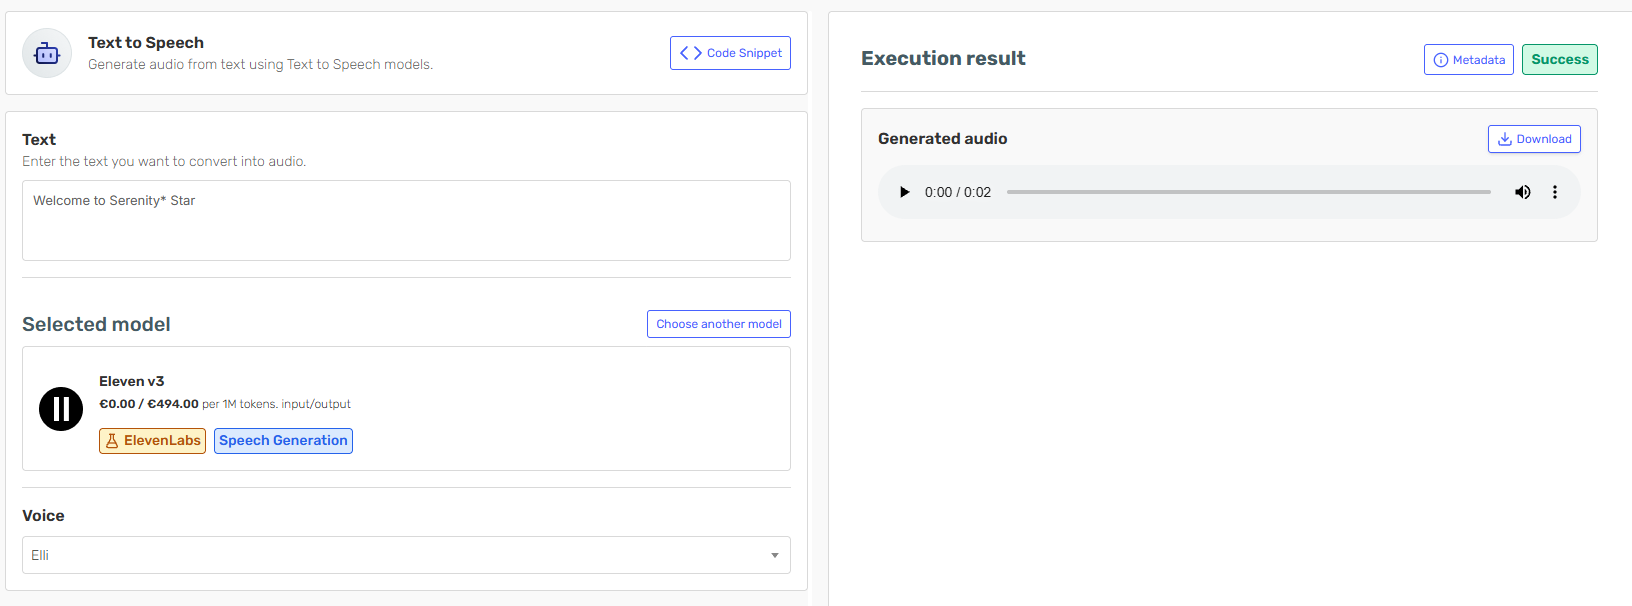Click the ElevenLabs flask tag
The height and width of the screenshot is (606, 1632).
coord(152,441)
